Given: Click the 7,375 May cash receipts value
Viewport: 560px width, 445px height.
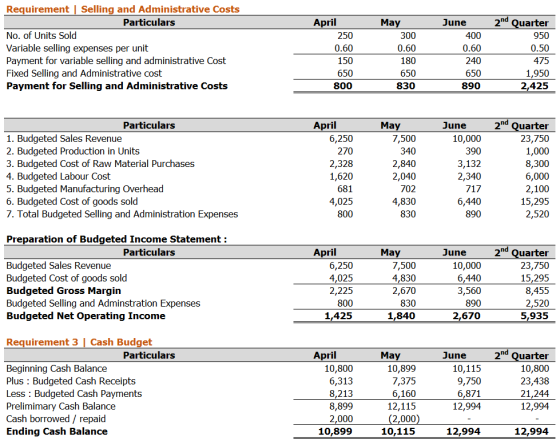Looking at the screenshot, I should (x=404, y=381).
